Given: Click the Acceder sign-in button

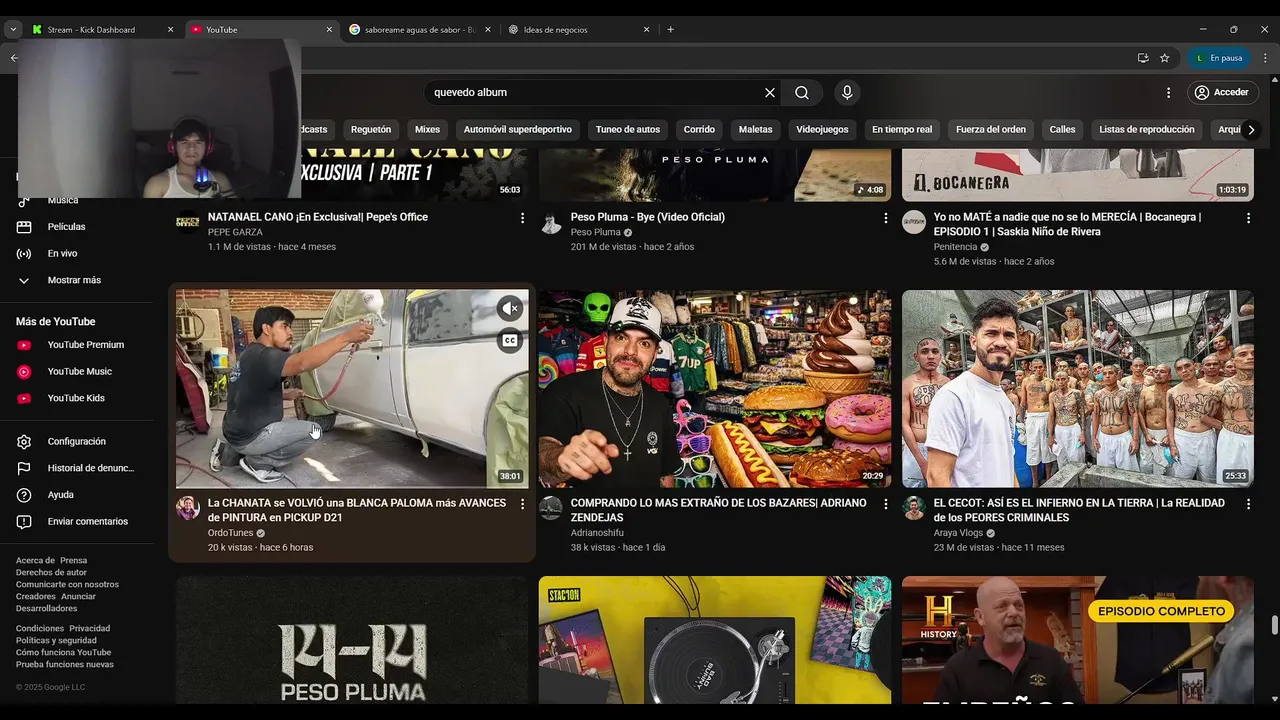Looking at the screenshot, I should coord(1222,92).
